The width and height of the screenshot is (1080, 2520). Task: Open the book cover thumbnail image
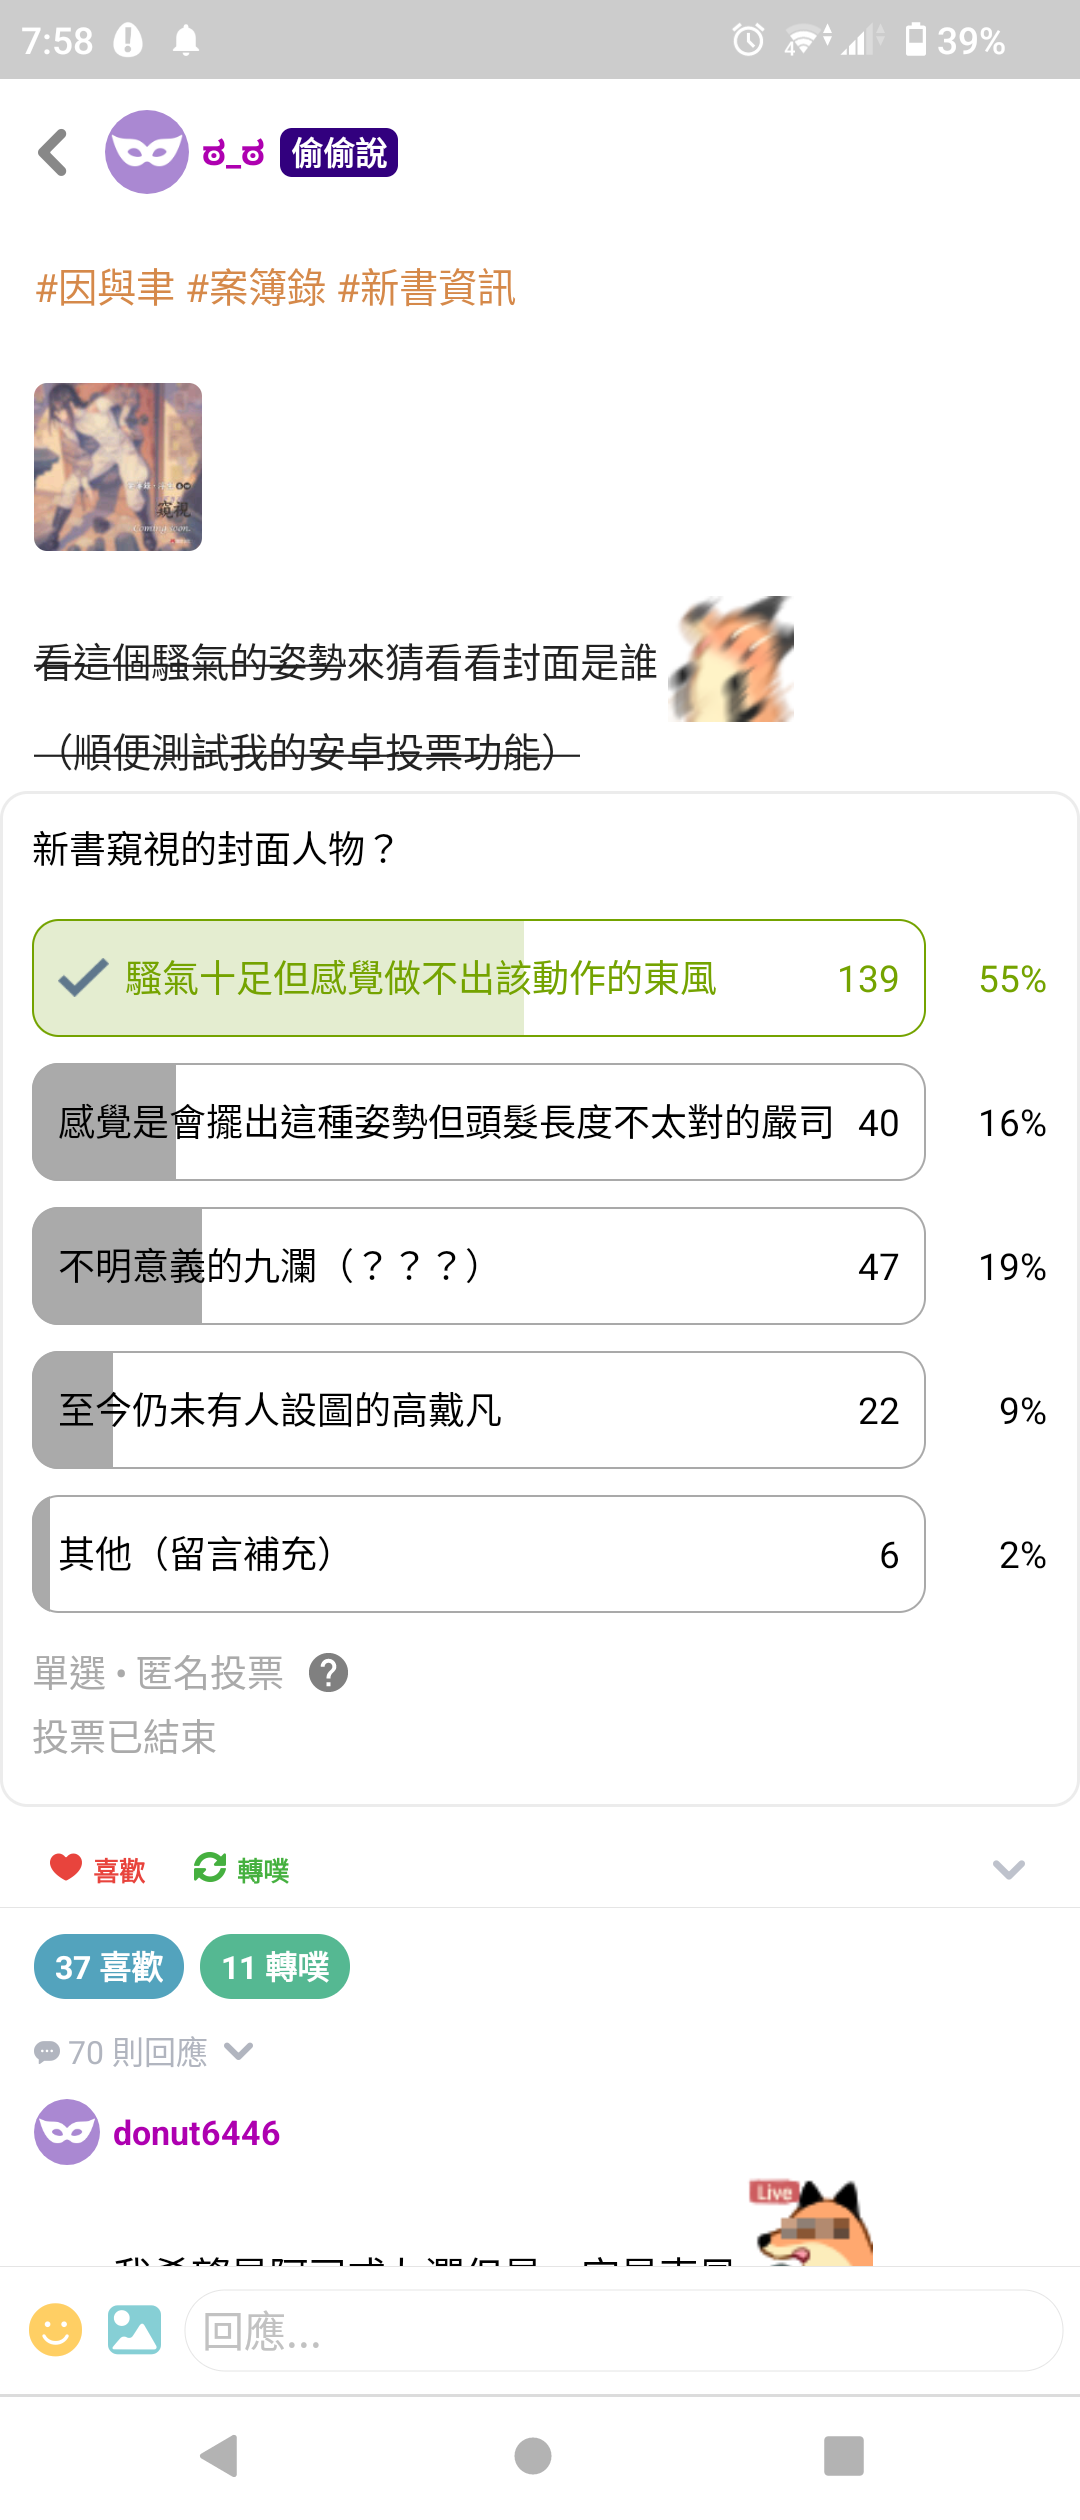(x=118, y=467)
